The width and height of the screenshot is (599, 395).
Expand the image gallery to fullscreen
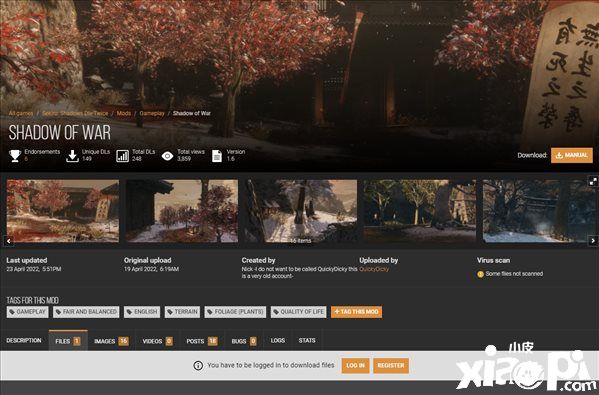point(593,181)
